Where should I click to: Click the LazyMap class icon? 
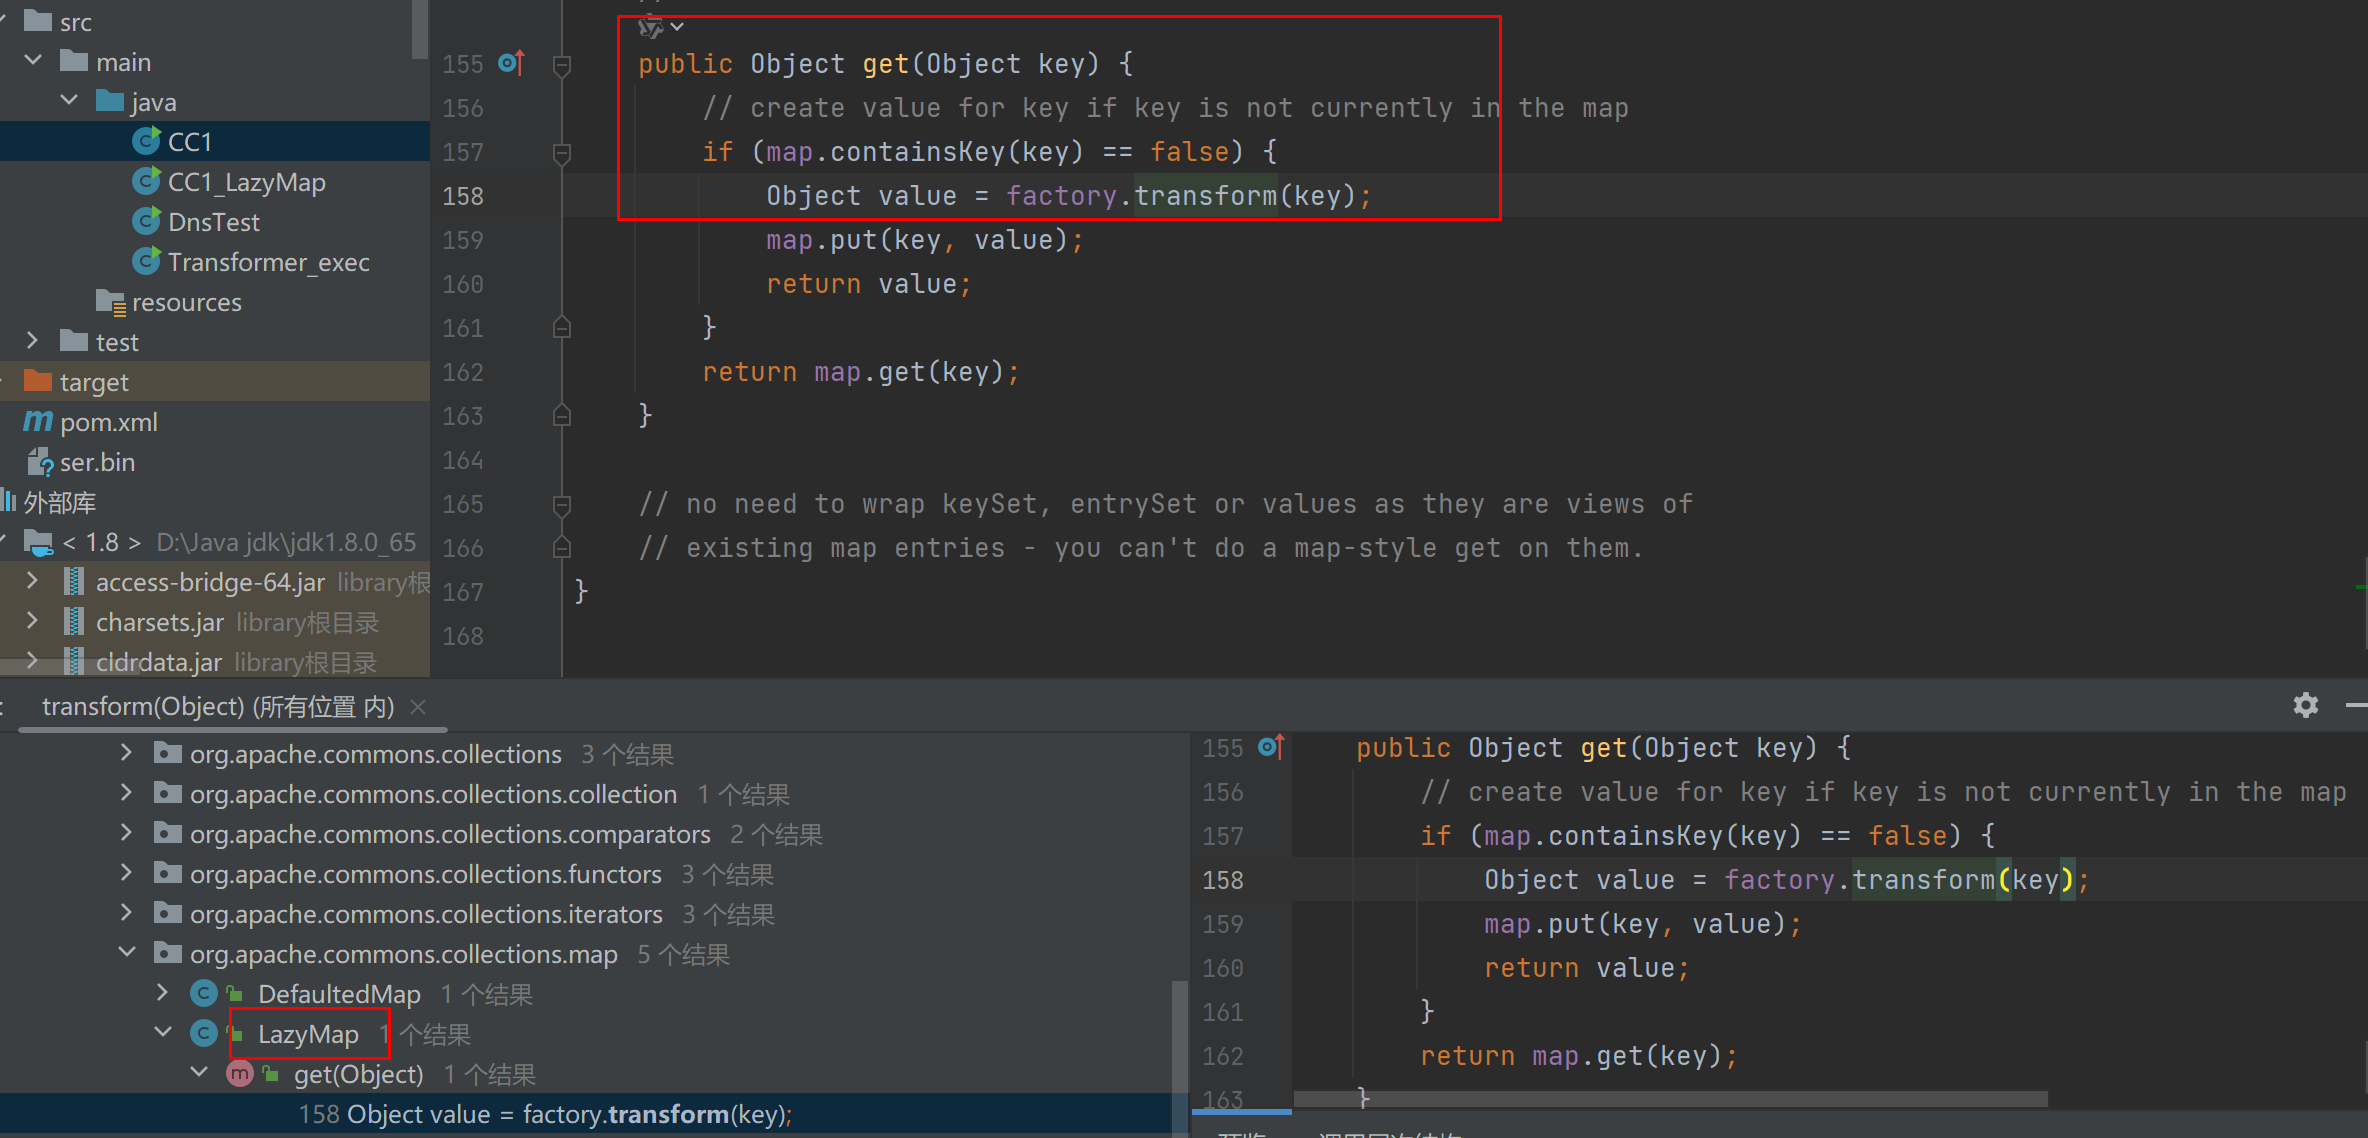(204, 1034)
